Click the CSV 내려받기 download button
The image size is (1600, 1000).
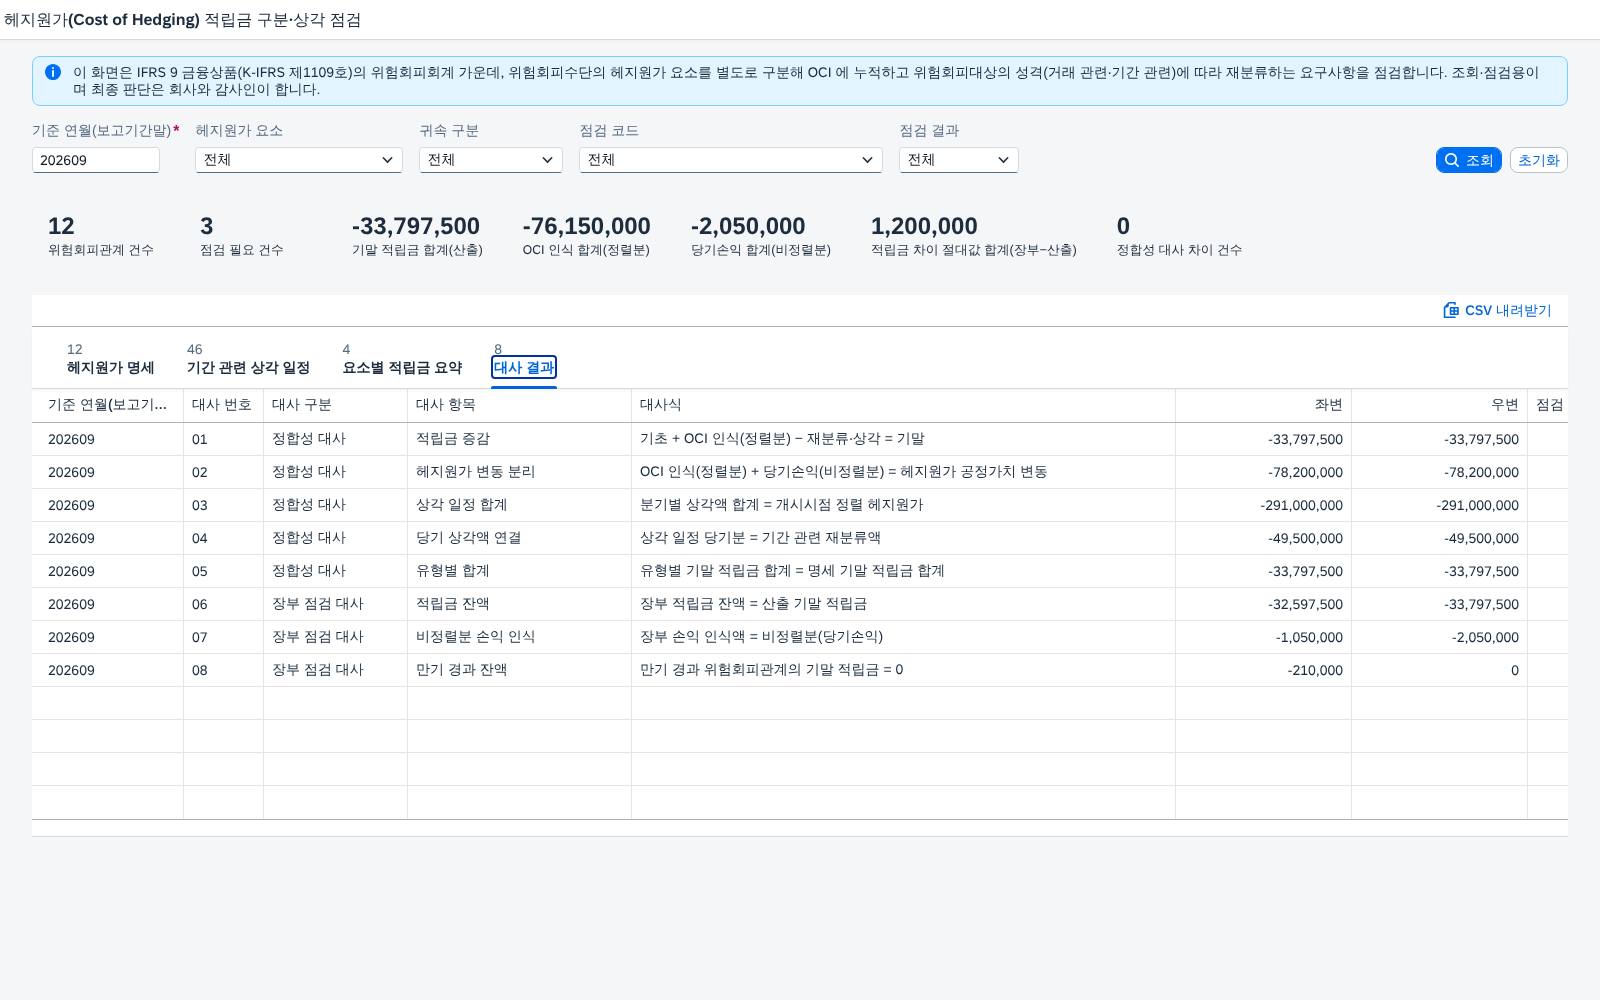click(1497, 310)
